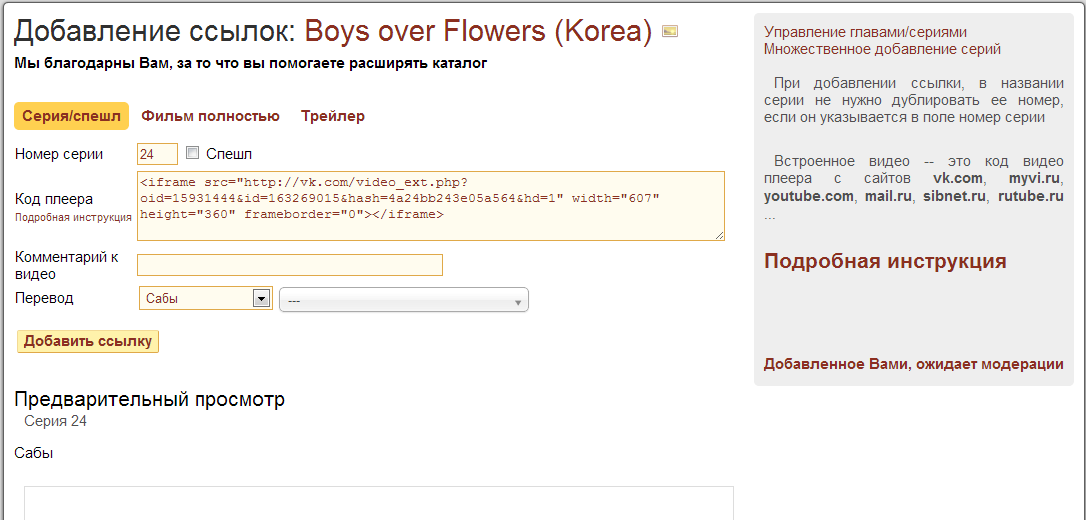View Добавленное Вами, ожидает модерации
Image resolution: width=1086 pixels, height=520 pixels.
[913, 364]
